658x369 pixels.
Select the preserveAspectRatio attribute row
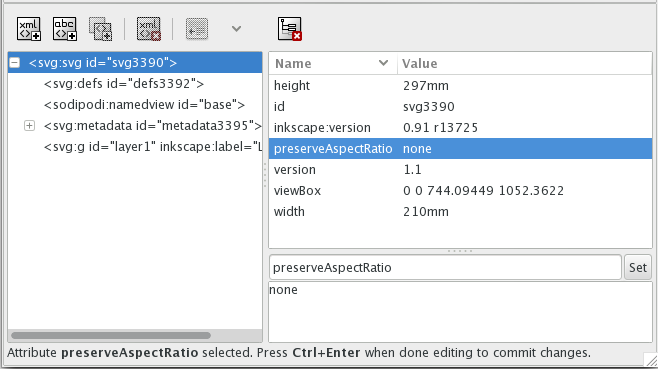click(460, 149)
